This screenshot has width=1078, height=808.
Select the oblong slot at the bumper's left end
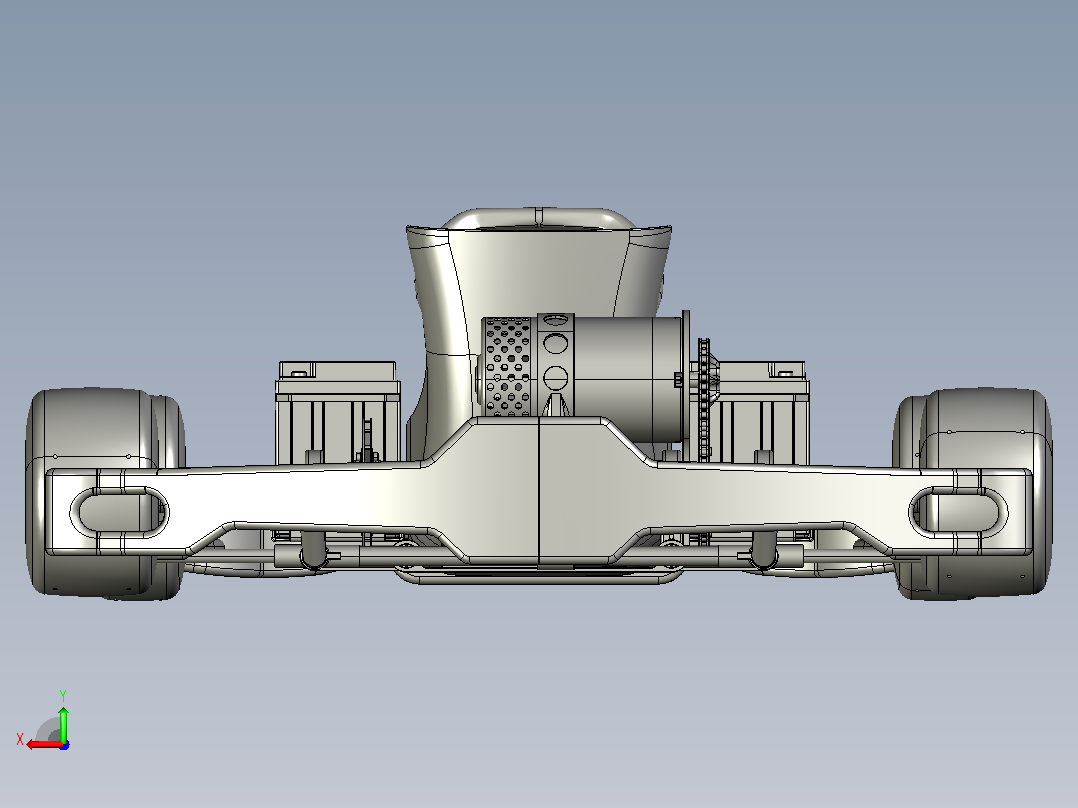(120, 512)
